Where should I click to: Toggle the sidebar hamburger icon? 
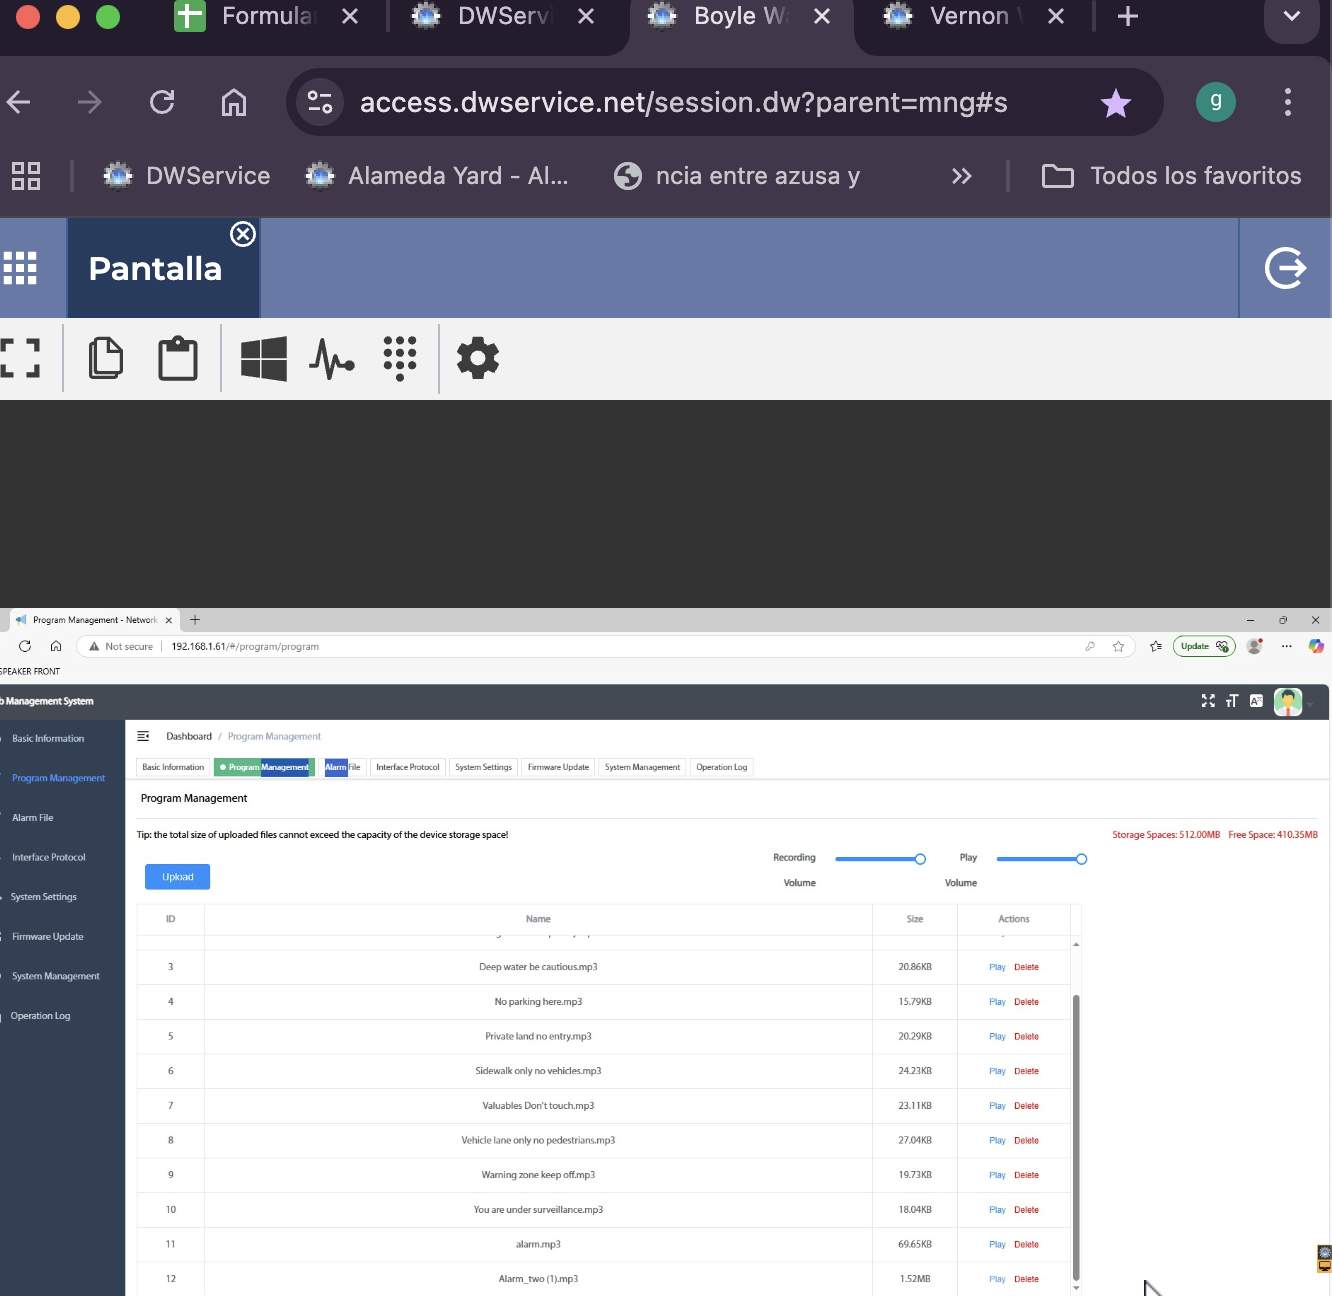[143, 736]
